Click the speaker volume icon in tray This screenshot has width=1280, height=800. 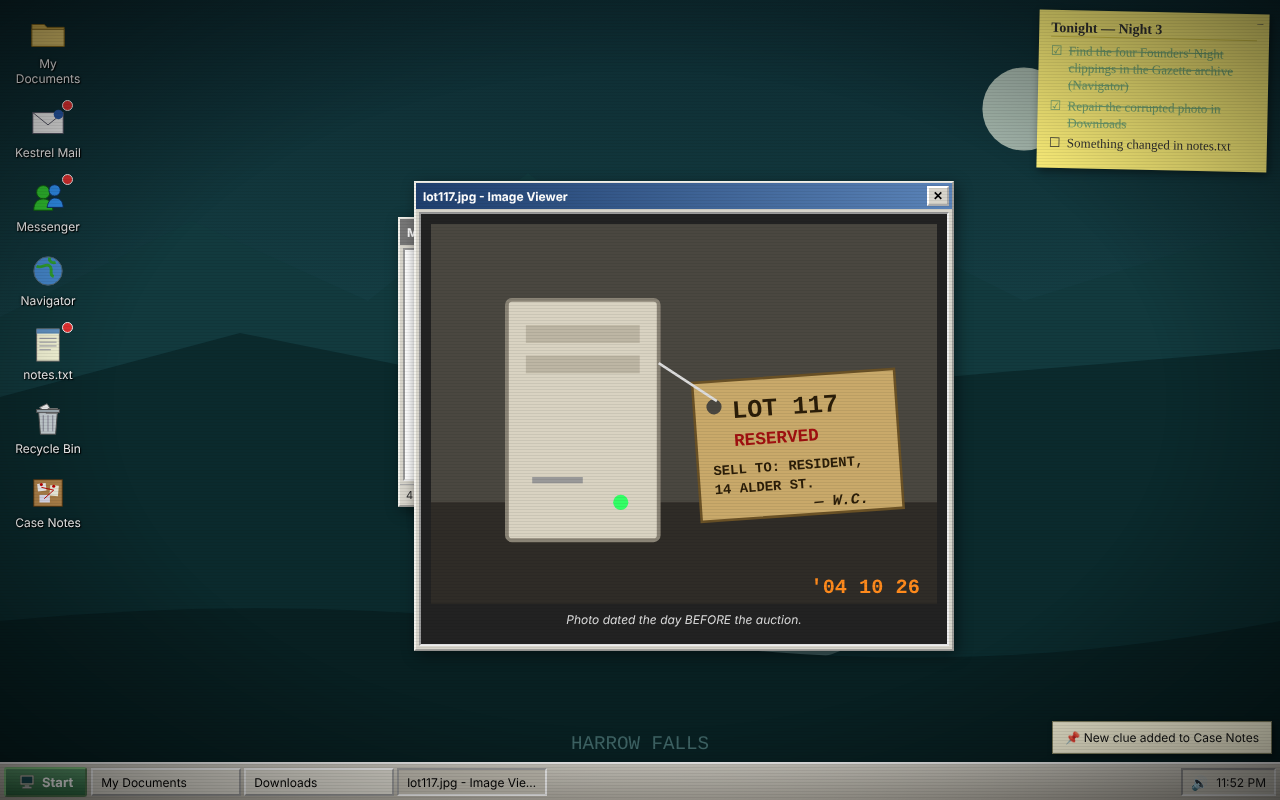click(1198, 783)
